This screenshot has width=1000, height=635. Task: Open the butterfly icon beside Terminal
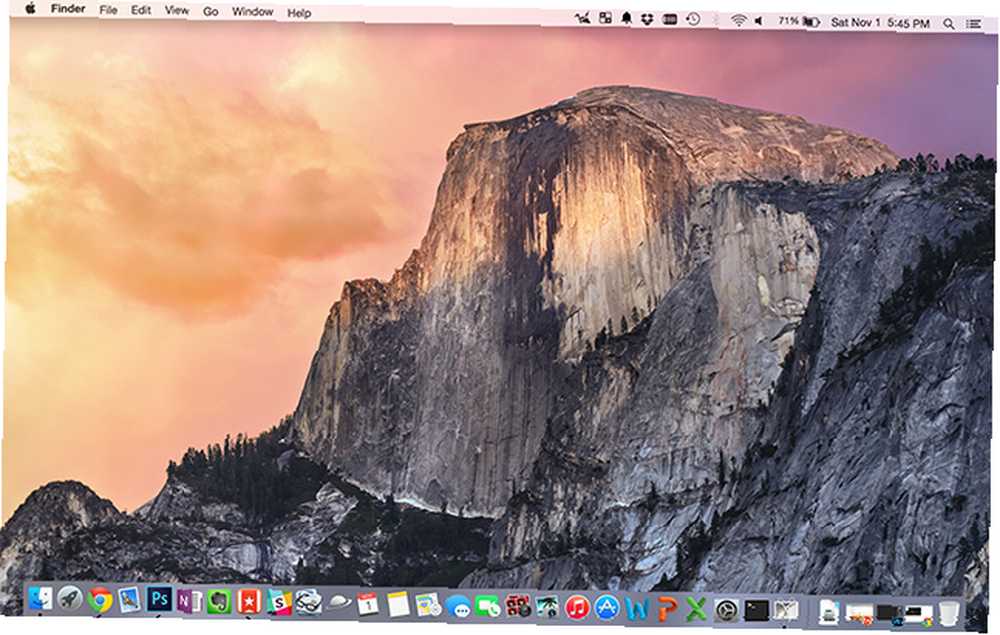click(x=786, y=612)
